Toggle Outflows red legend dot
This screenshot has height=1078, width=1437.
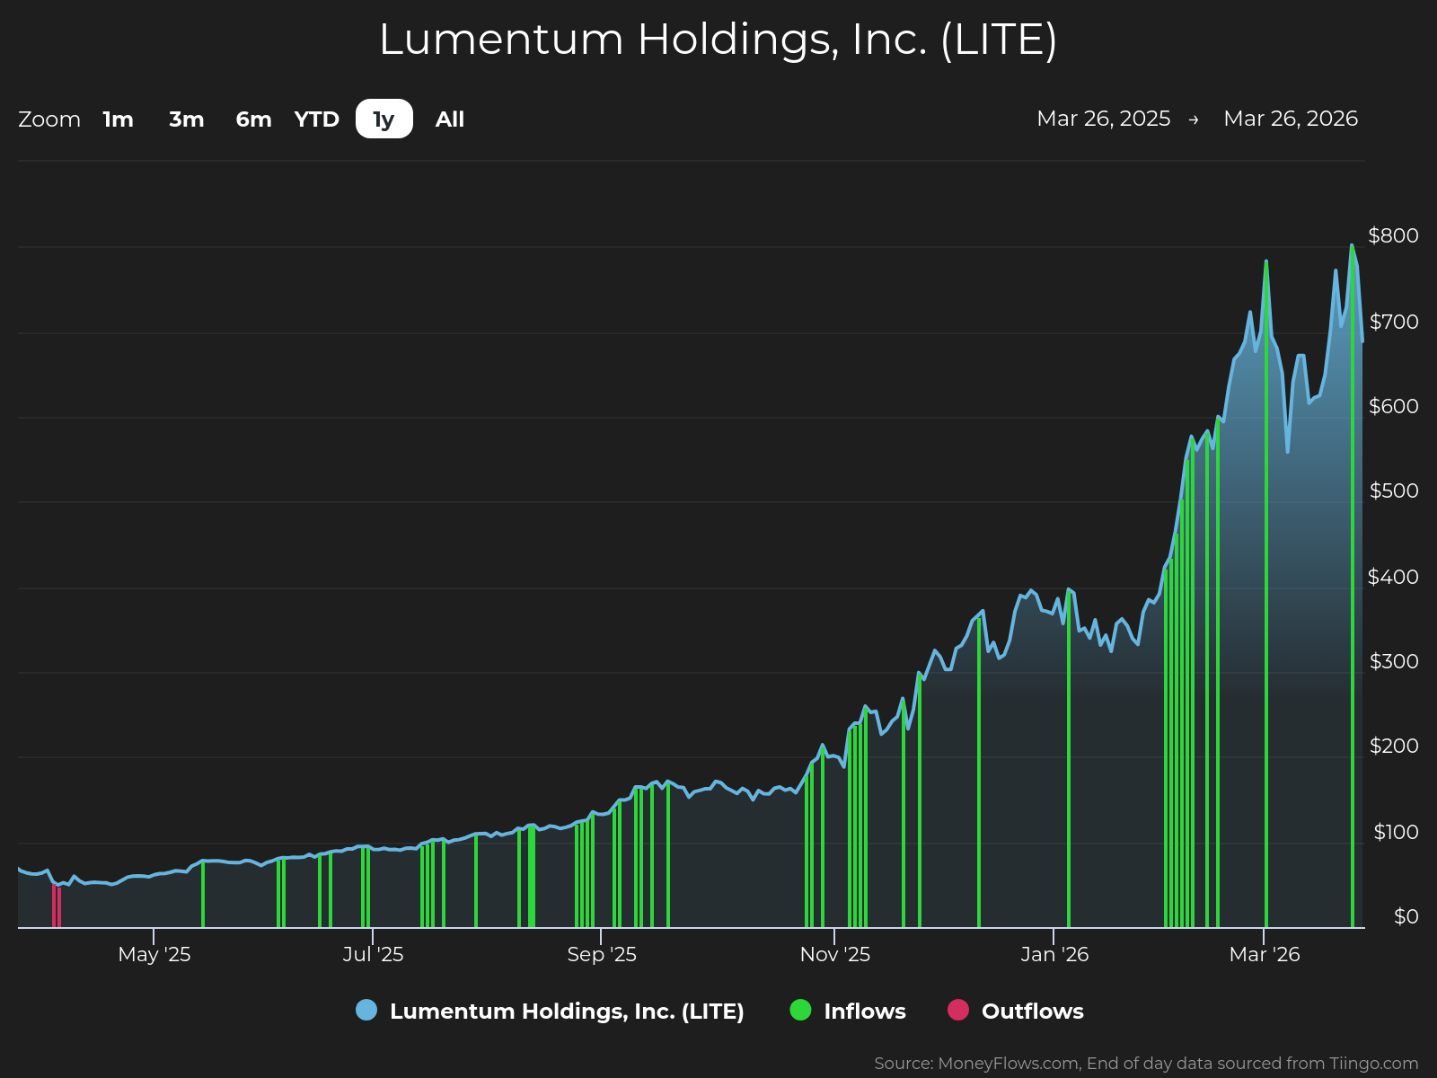[x=958, y=1010]
